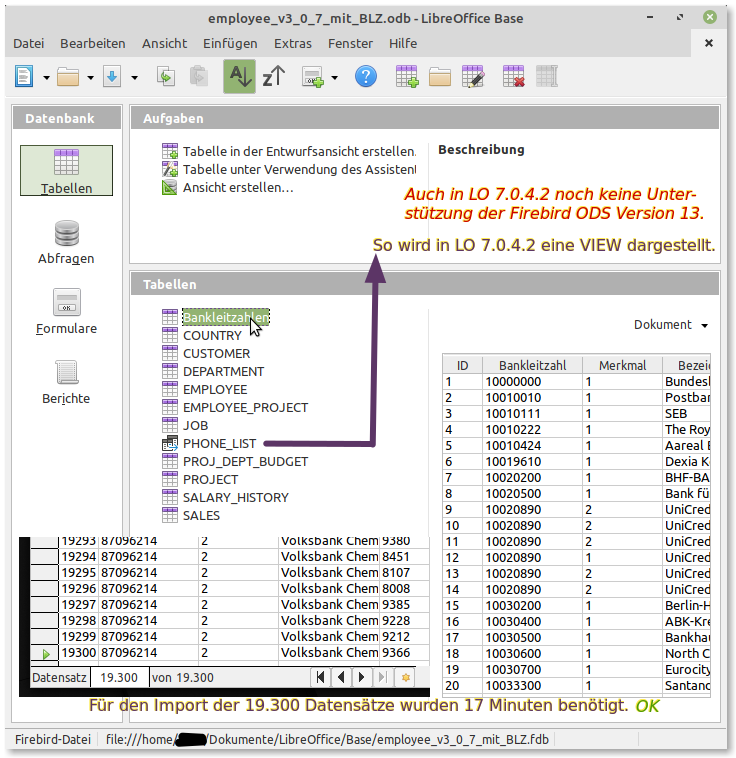Click preview cell 10010111 in row 3
The height and width of the screenshot is (758, 736).
pyautogui.click(x=532, y=413)
